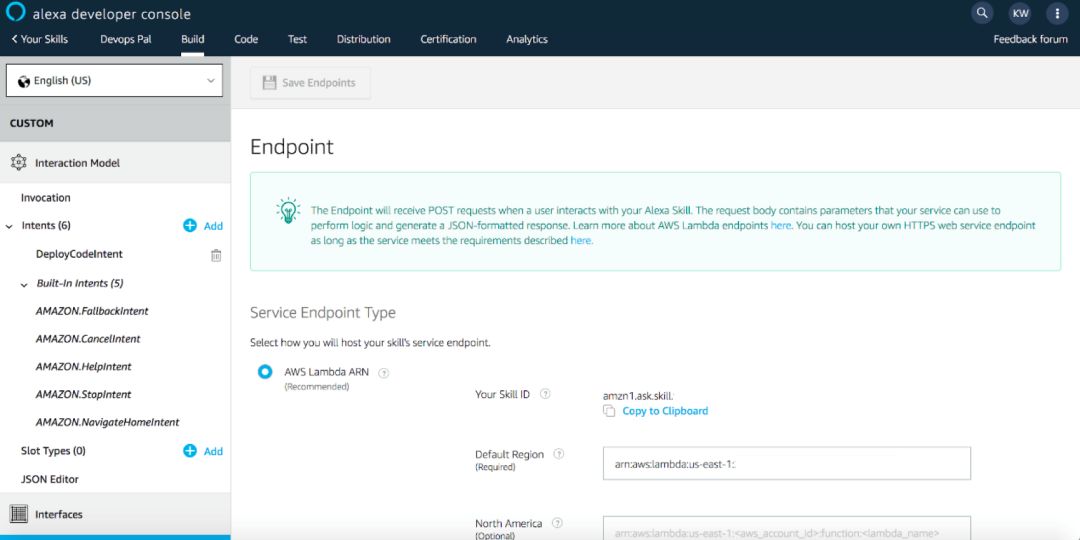Click the Interaction Model gear icon
This screenshot has width=1080, height=540.
(19, 163)
